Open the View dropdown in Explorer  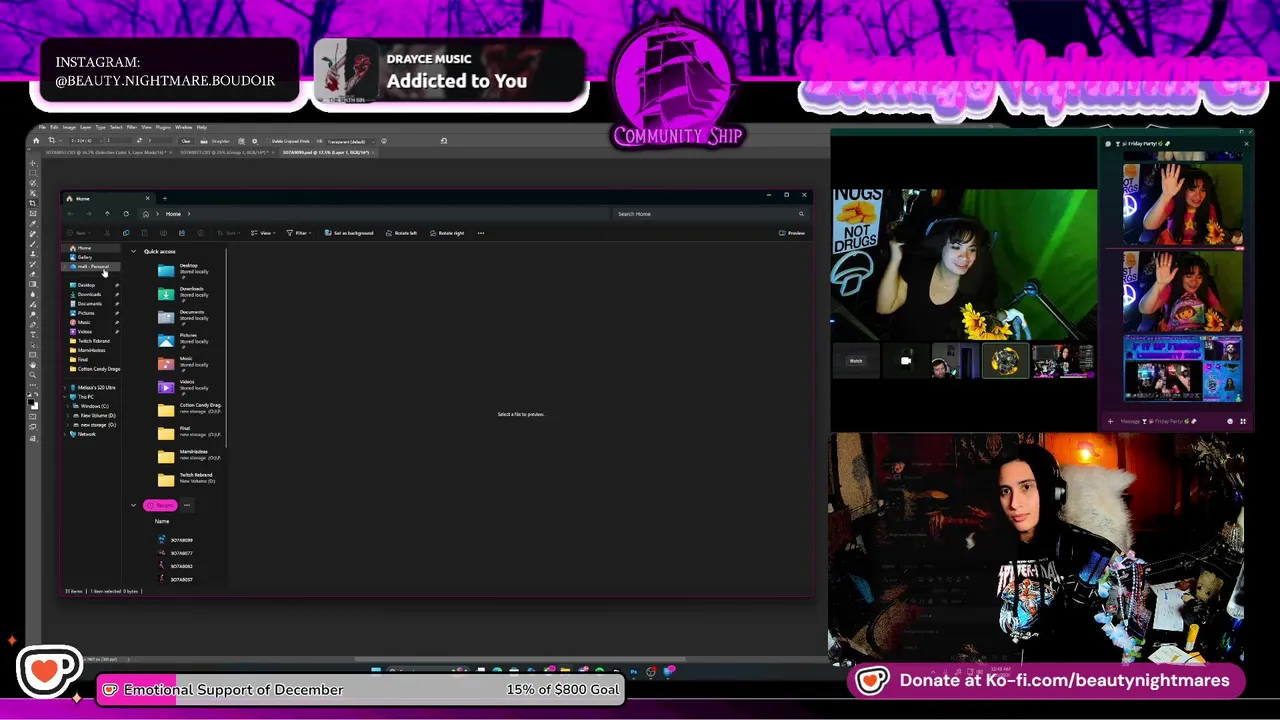[263, 233]
